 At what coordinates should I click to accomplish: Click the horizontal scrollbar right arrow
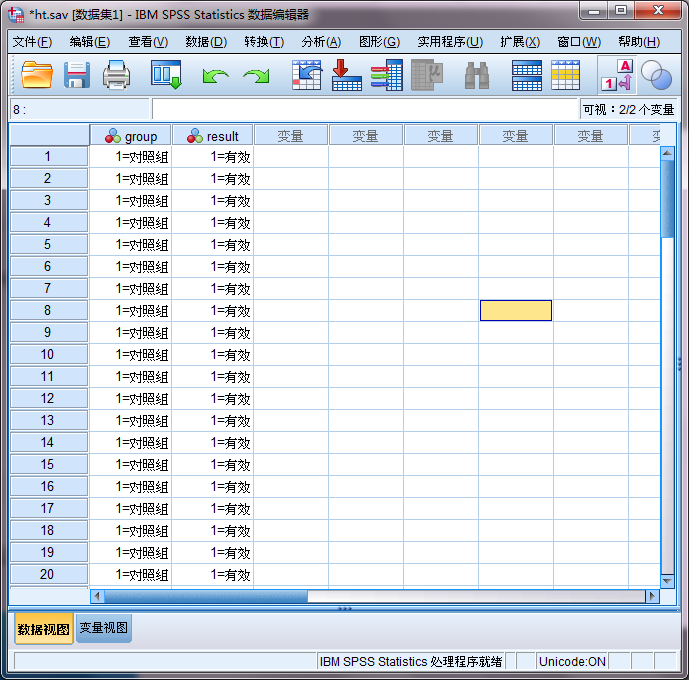click(652, 597)
